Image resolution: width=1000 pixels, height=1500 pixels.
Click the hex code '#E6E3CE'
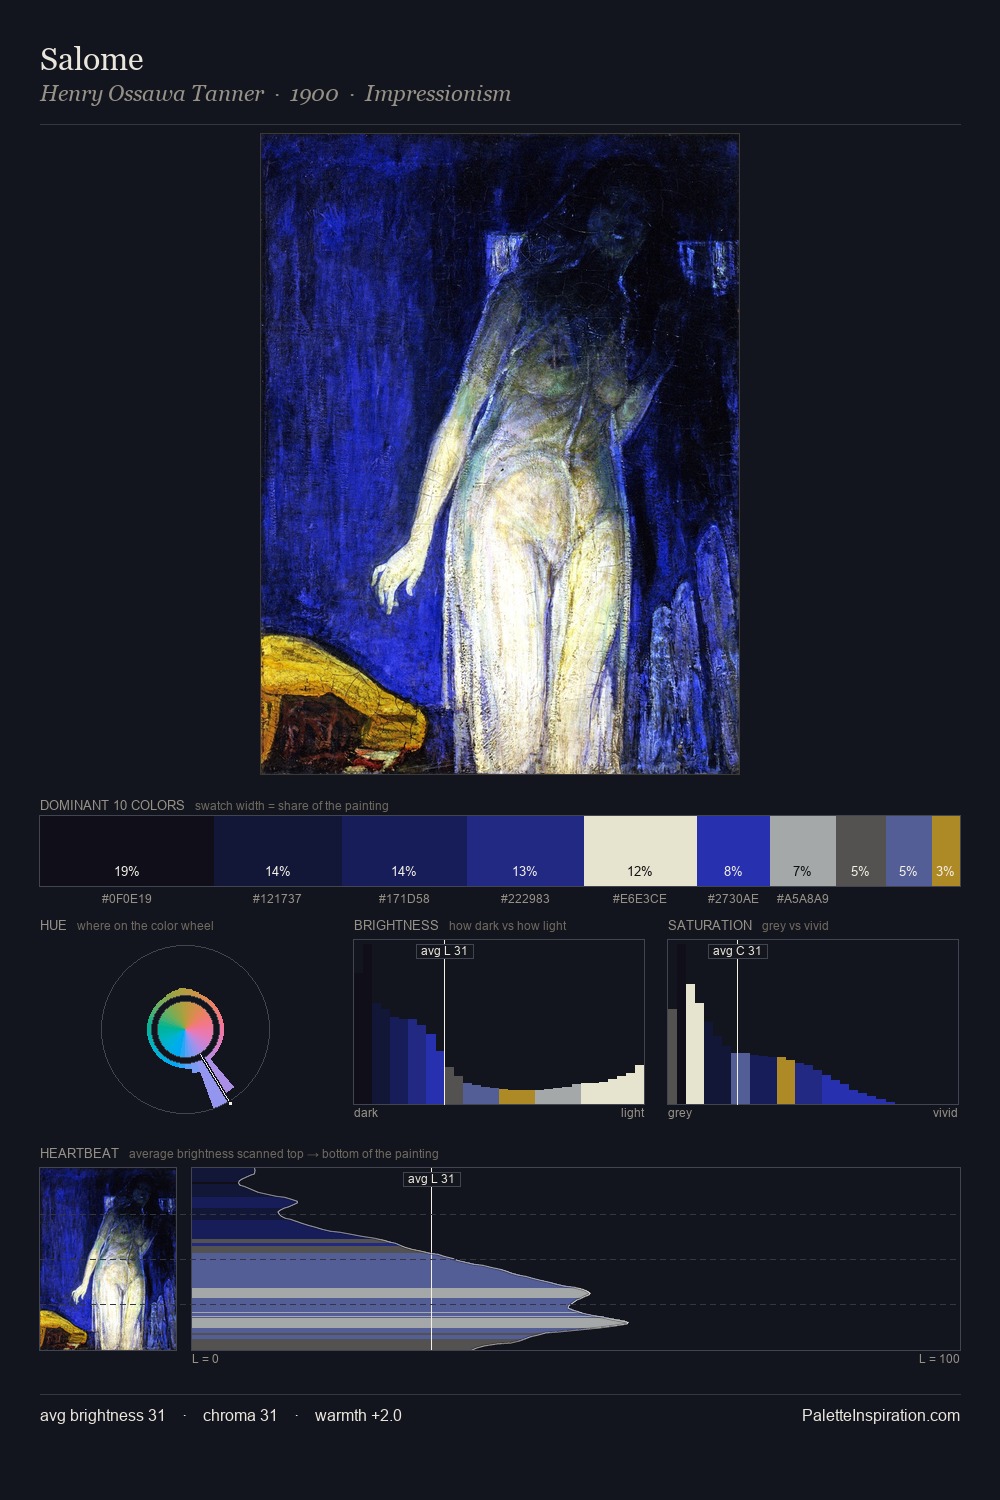(x=640, y=899)
